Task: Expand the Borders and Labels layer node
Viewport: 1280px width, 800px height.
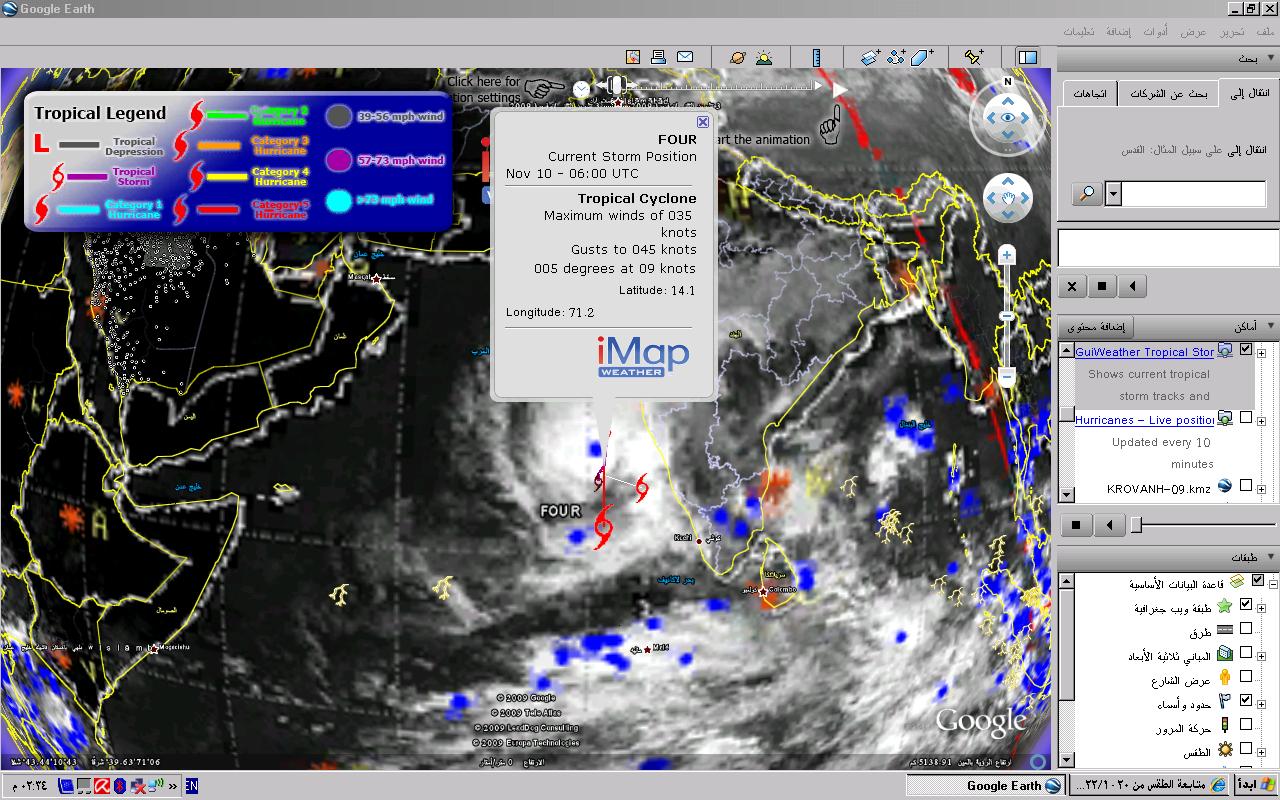Action: (1262, 703)
